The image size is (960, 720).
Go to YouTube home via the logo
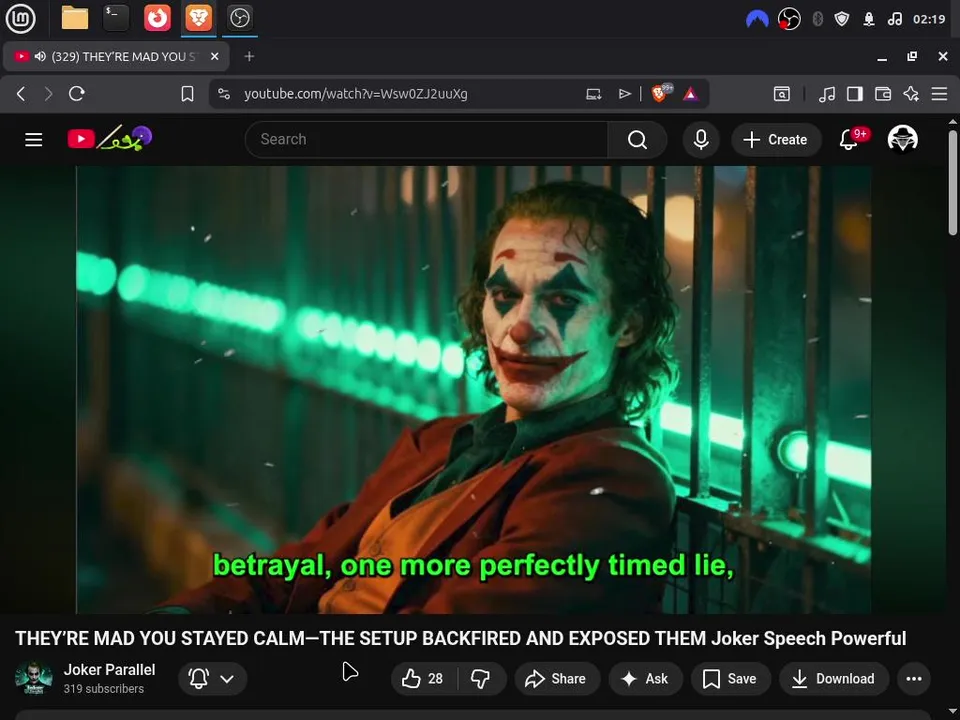pos(109,138)
